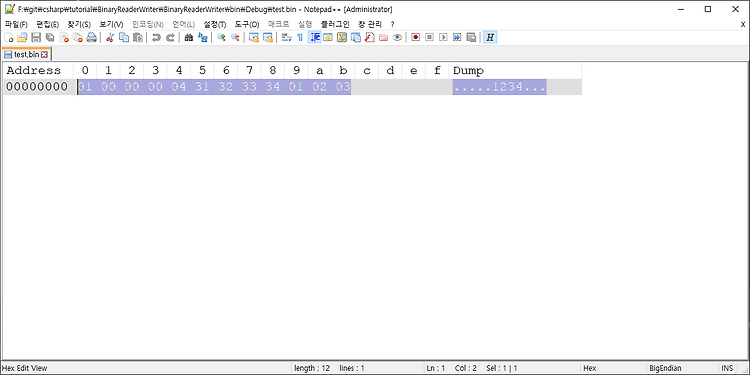Open the 설정(T) menu

pyautogui.click(x=215, y=24)
